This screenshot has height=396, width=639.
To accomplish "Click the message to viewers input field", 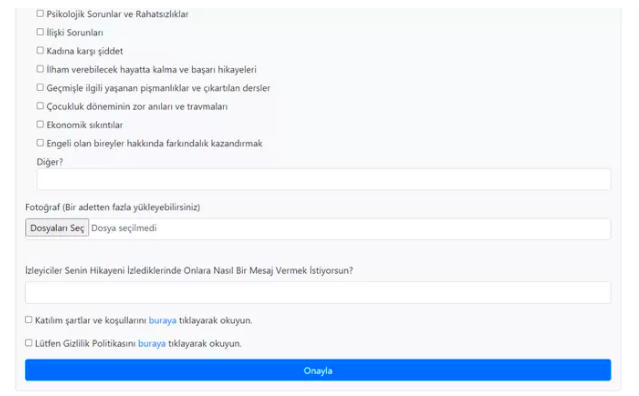I will (x=318, y=293).
